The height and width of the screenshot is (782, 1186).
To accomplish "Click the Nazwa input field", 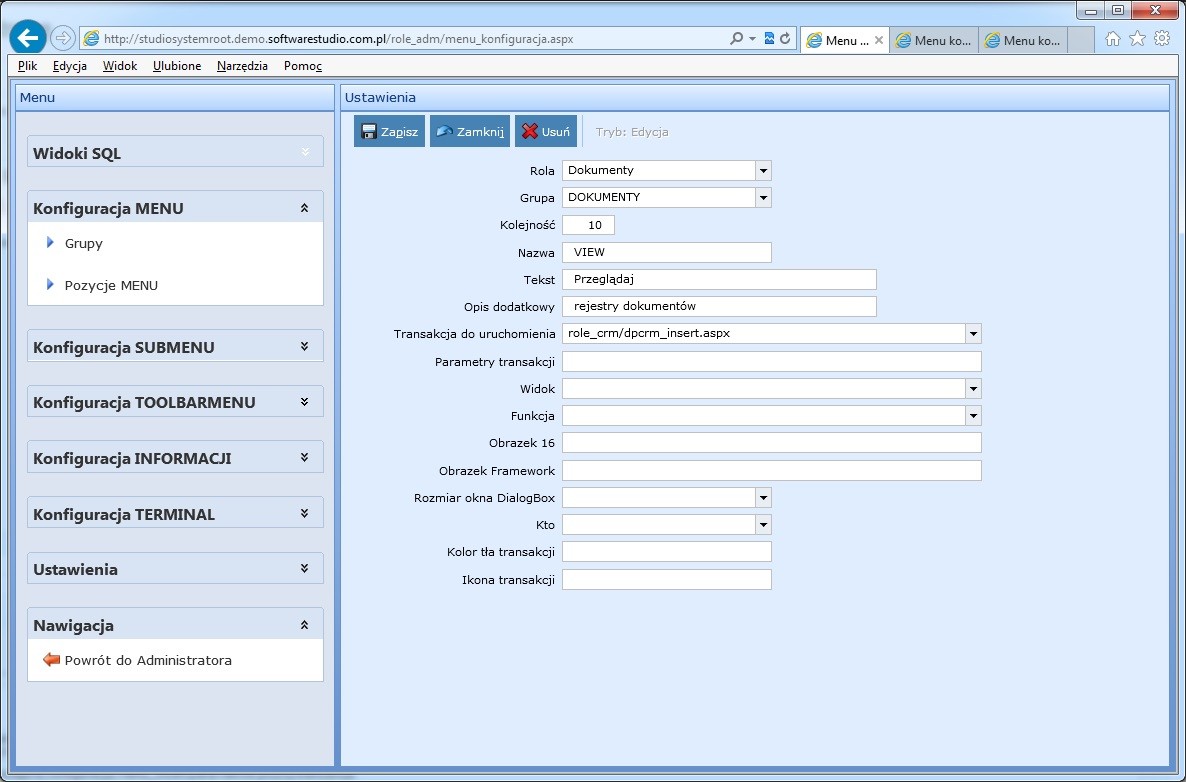I will pyautogui.click(x=667, y=252).
